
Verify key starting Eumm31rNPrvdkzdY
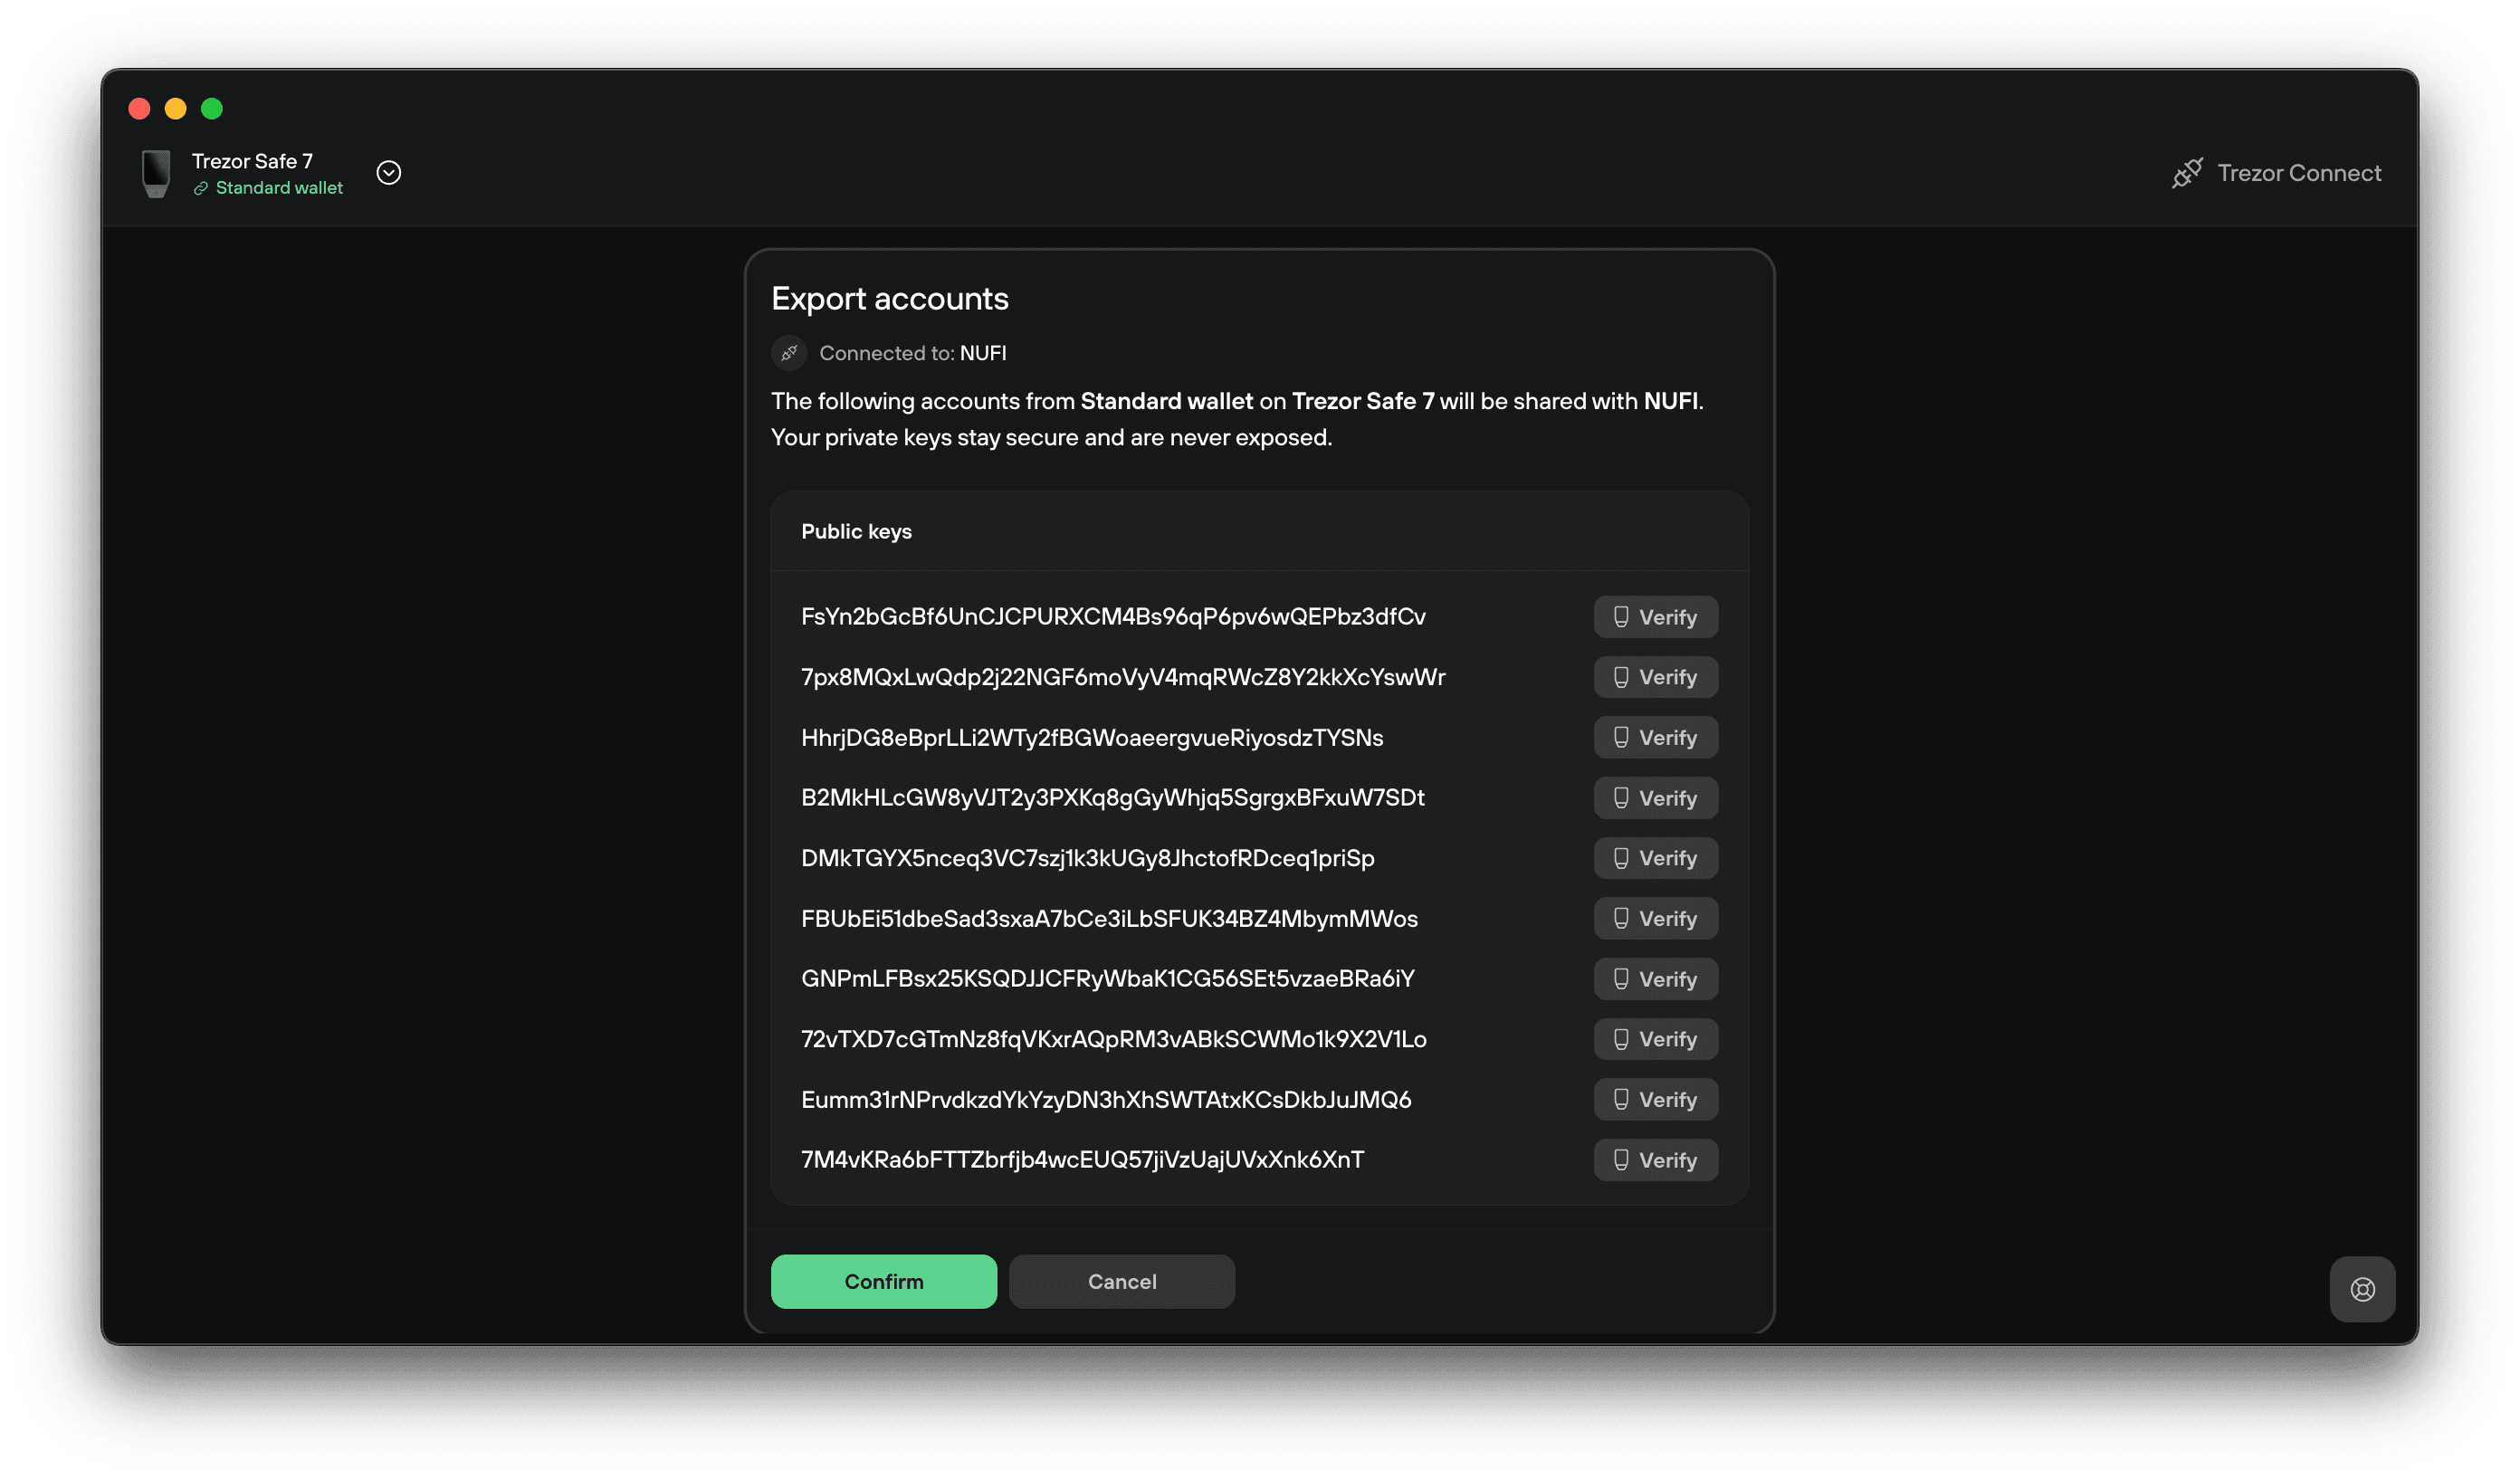point(1656,1099)
